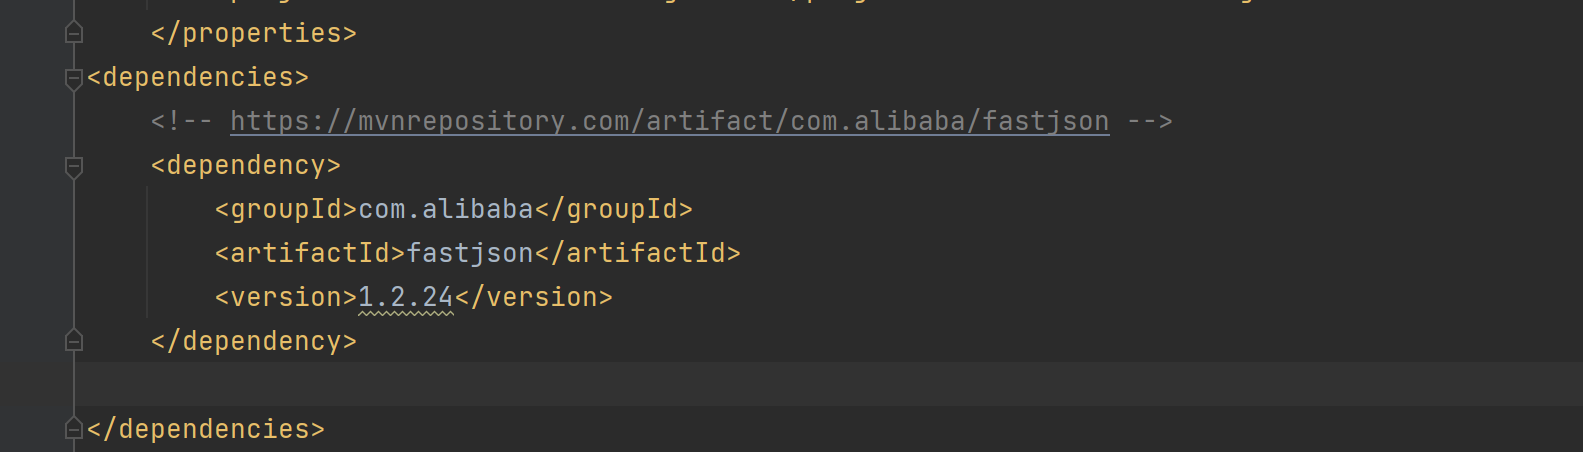Click the closing dependencies tag text
Screen dimensions: 1583x452
pos(206,430)
